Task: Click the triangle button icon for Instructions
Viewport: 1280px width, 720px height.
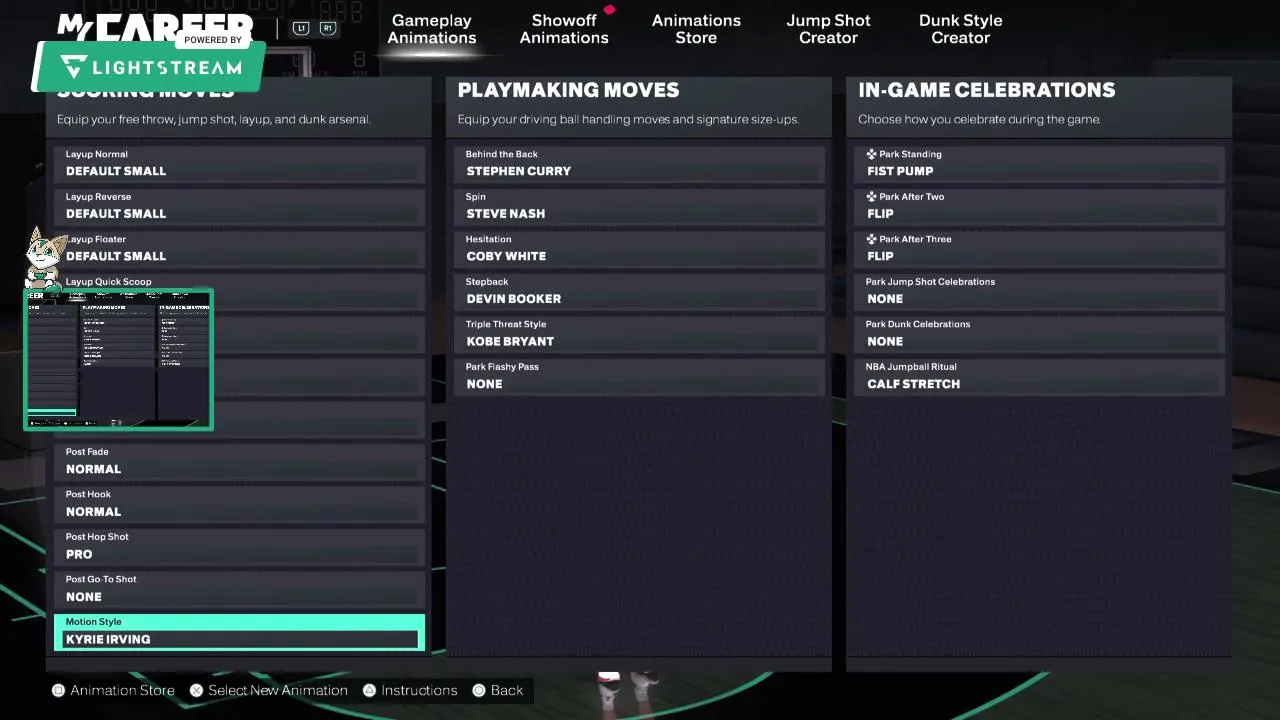Action: (369, 690)
